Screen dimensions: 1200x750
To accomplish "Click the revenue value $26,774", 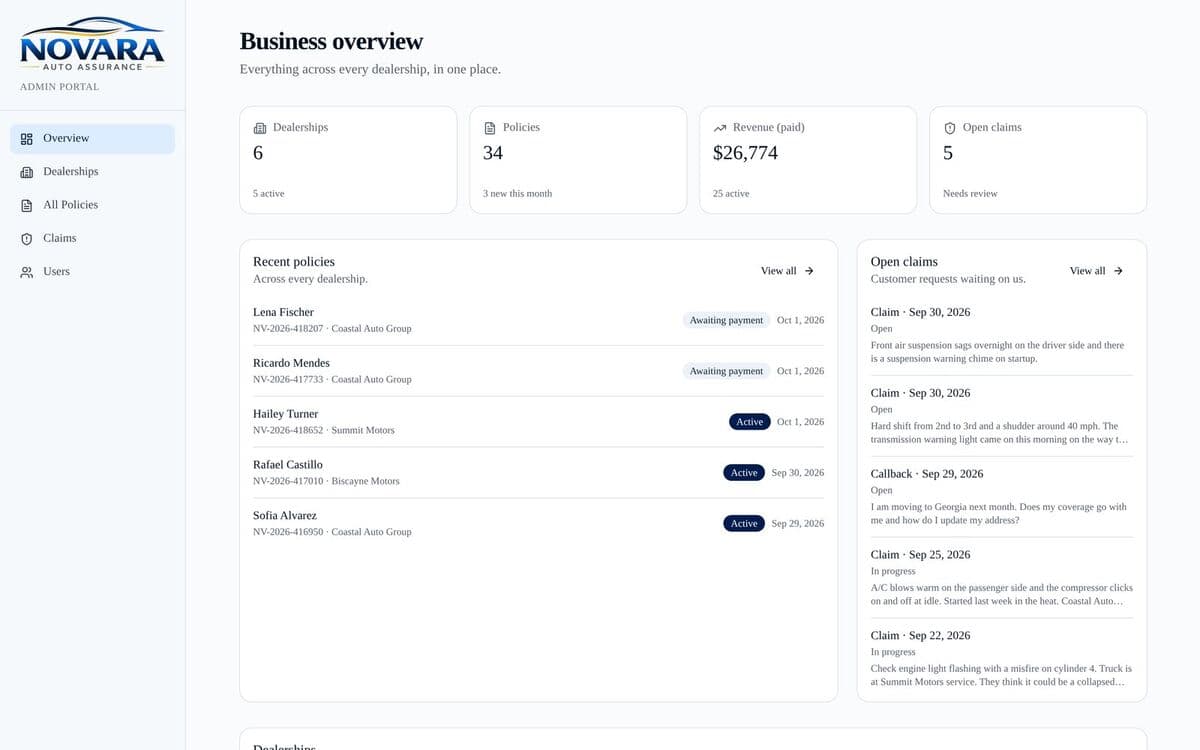I will tap(745, 153).
